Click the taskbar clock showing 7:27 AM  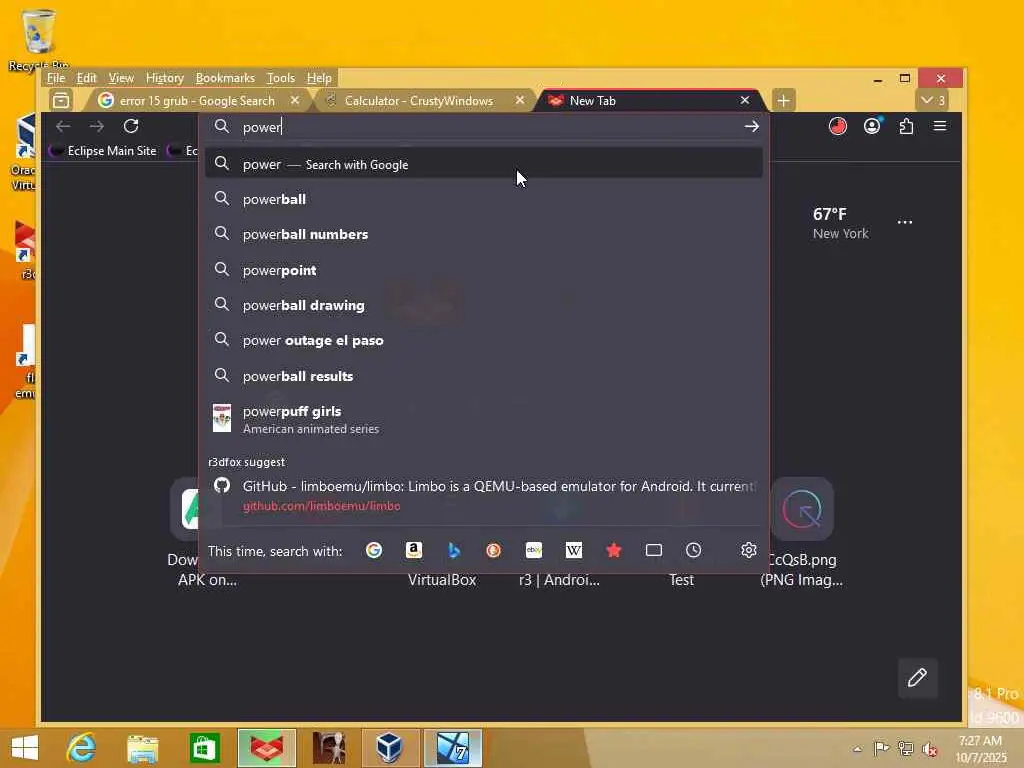pos(980,748)
